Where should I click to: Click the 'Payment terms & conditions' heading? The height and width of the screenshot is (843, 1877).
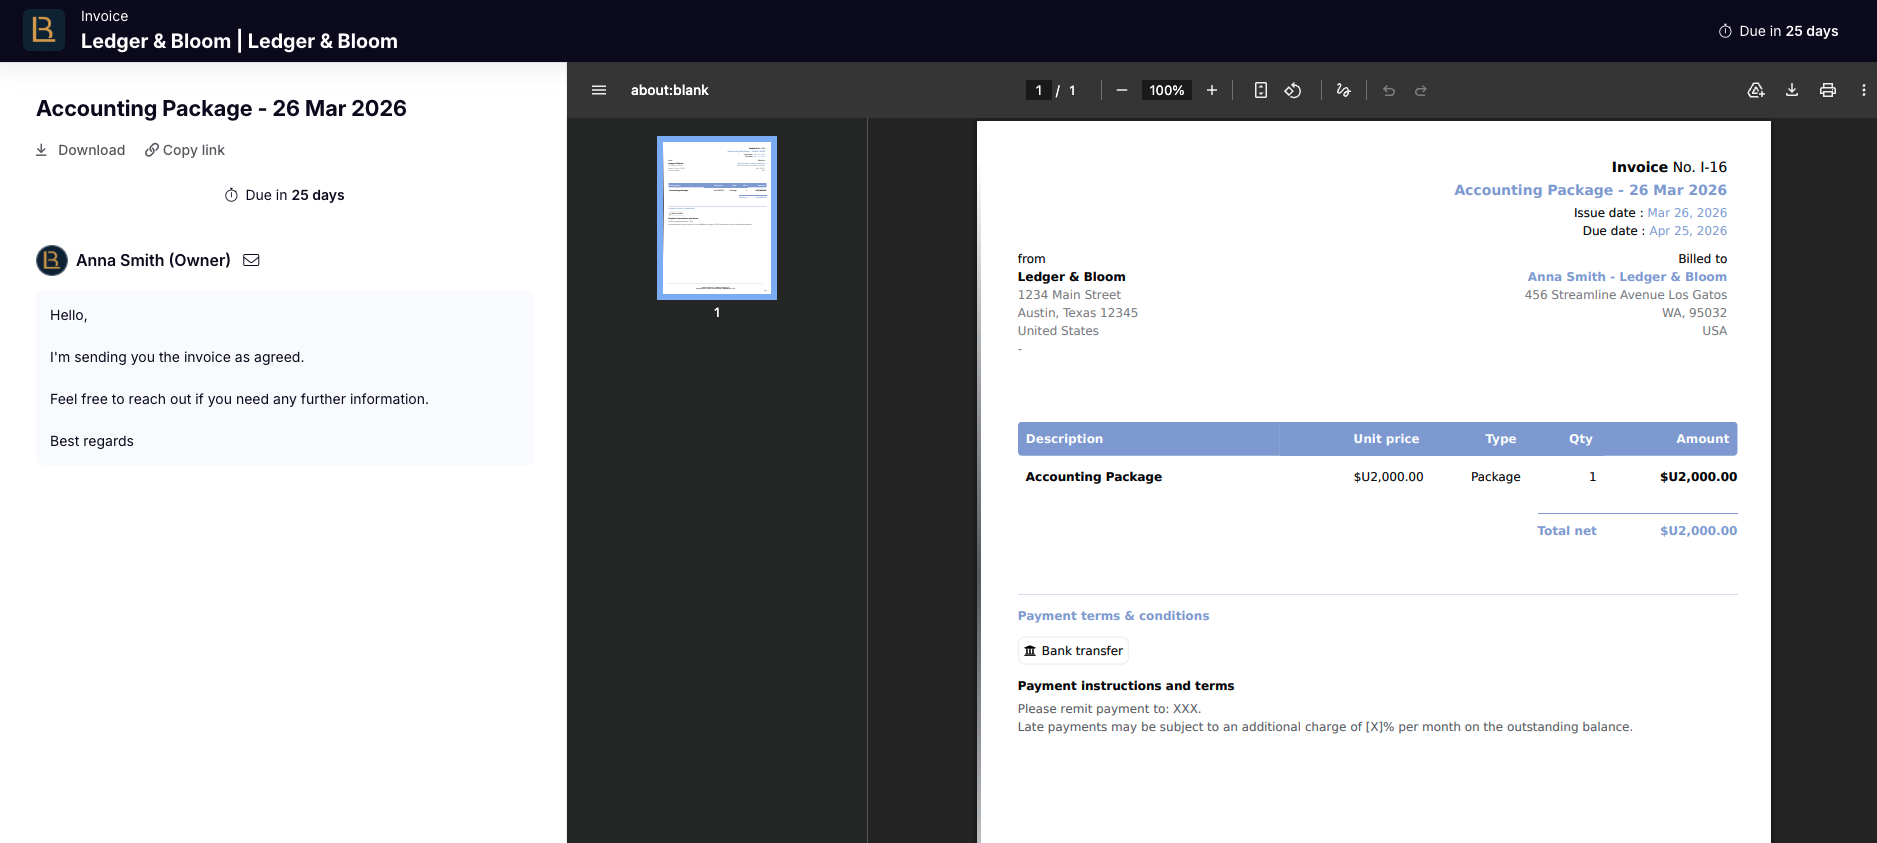coord(1113,616)
